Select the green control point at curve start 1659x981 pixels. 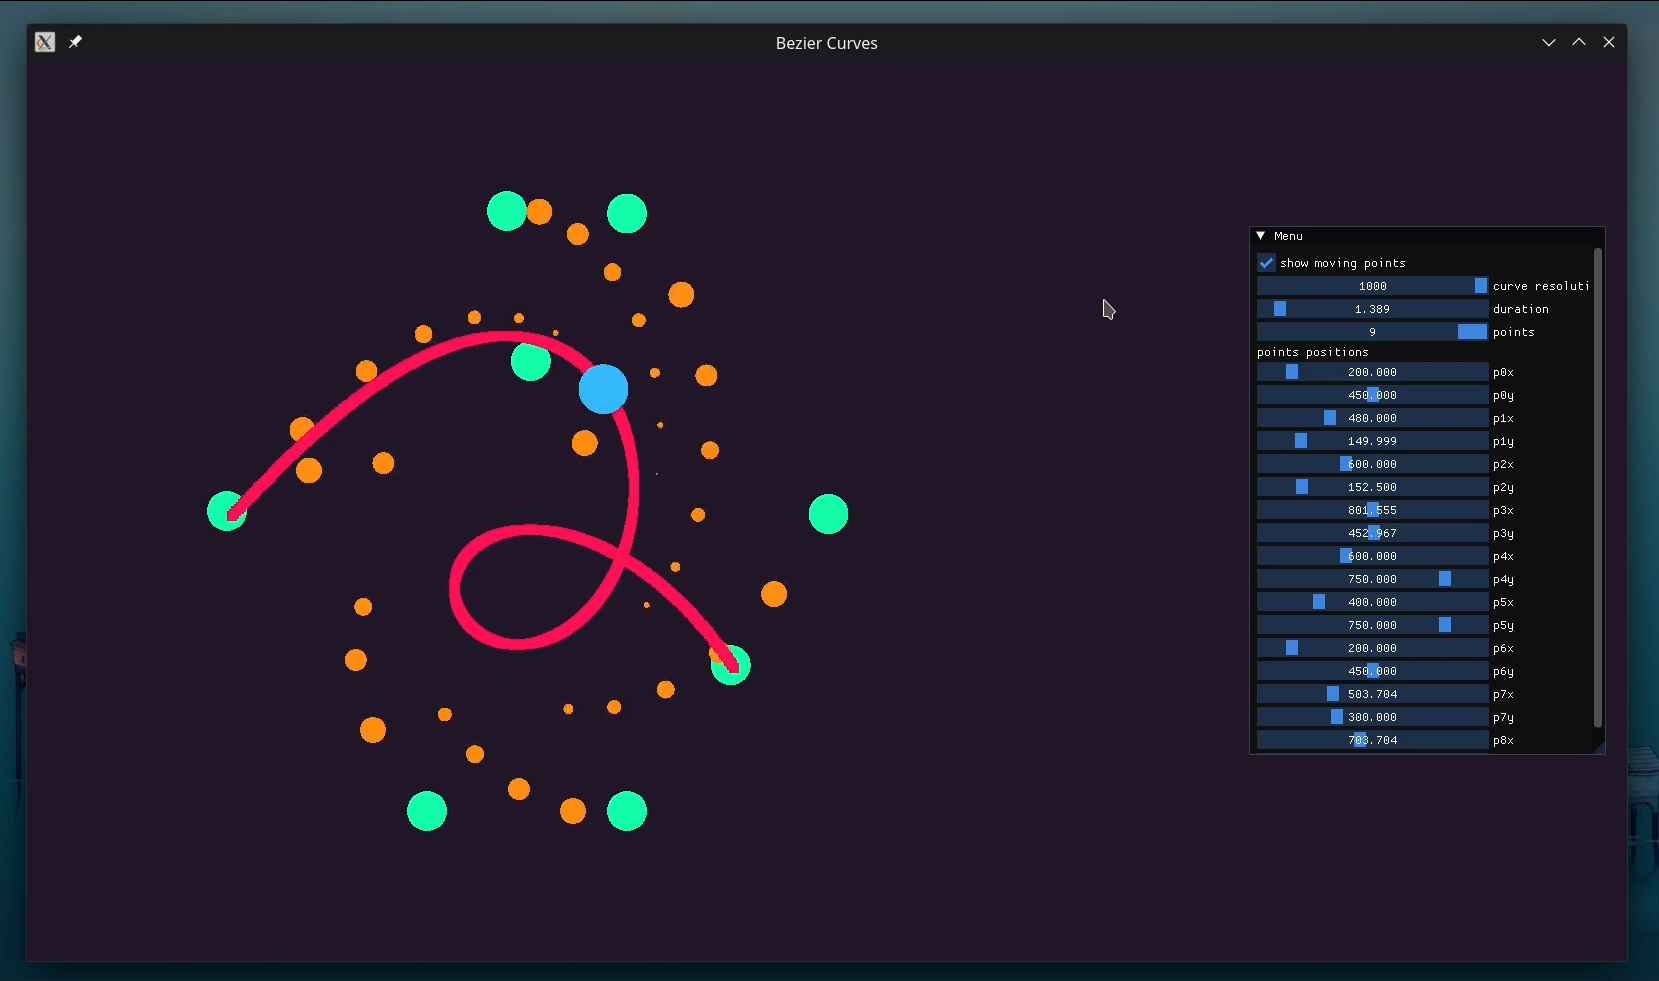(x=226, y=511)
